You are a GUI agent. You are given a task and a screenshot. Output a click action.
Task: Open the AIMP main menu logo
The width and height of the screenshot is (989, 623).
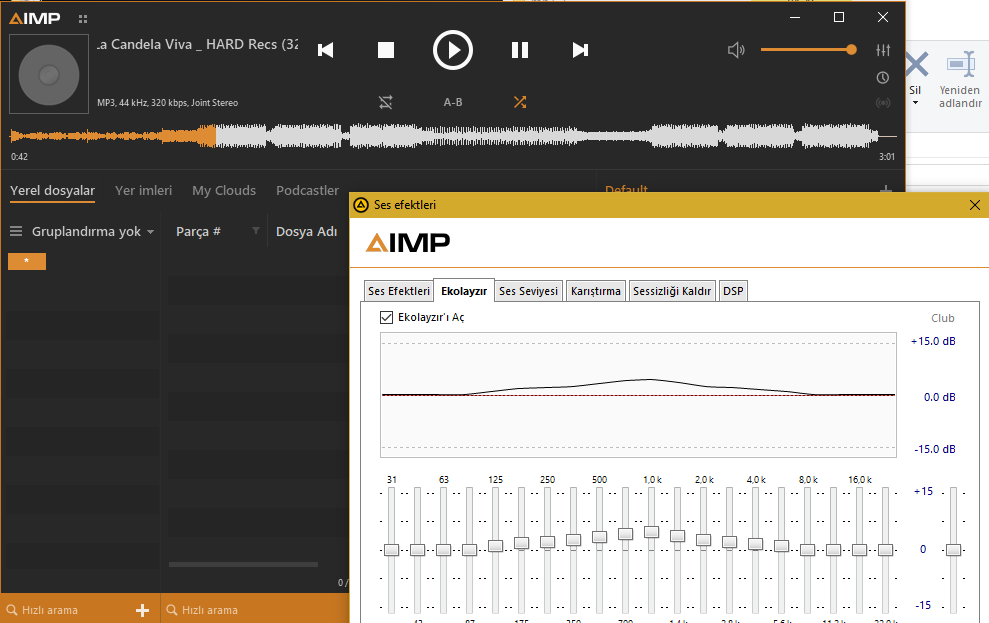point(35,18)
